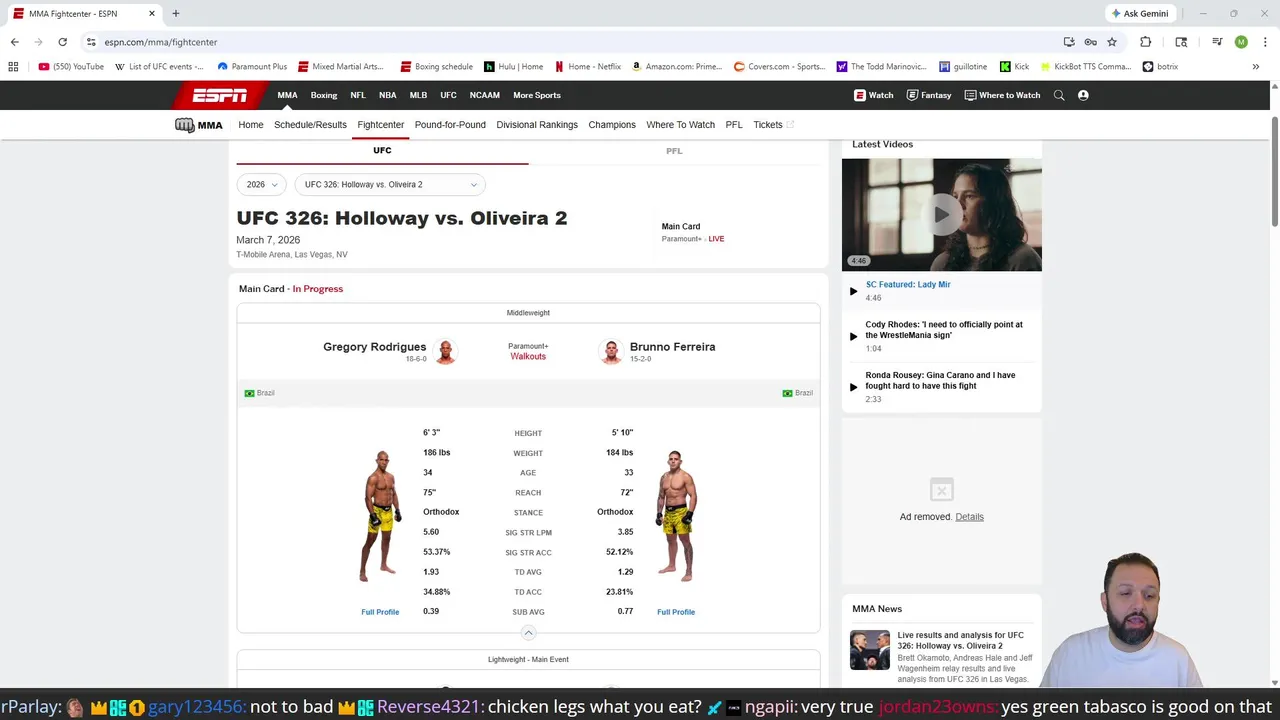
Task: Open Where to Watch in top bar
Action: pos(1002,95)
